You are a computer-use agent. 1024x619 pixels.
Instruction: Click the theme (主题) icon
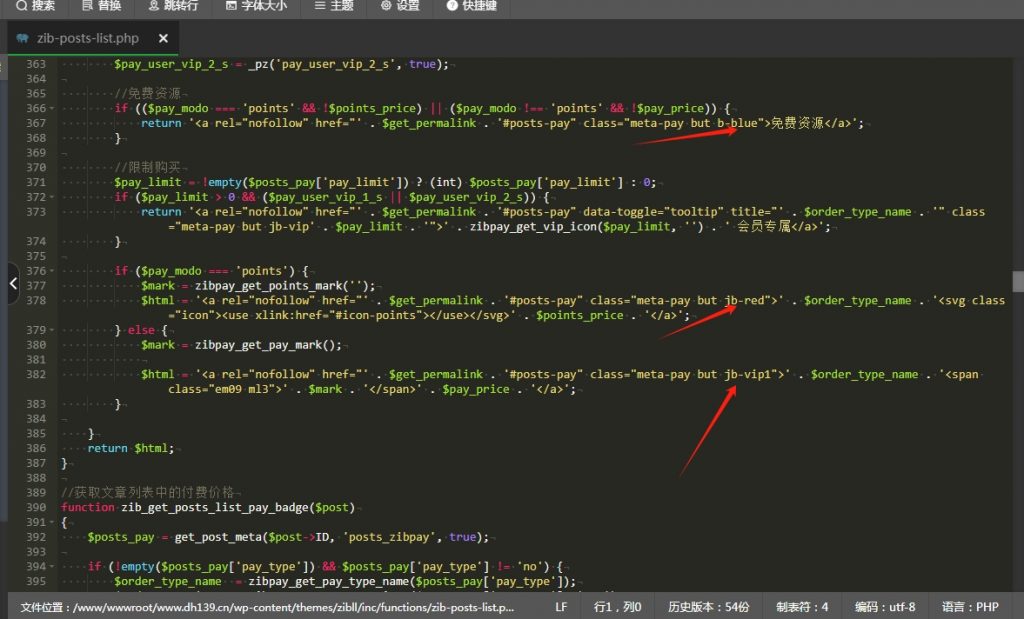pyautogui.click(x=319, y=6)
